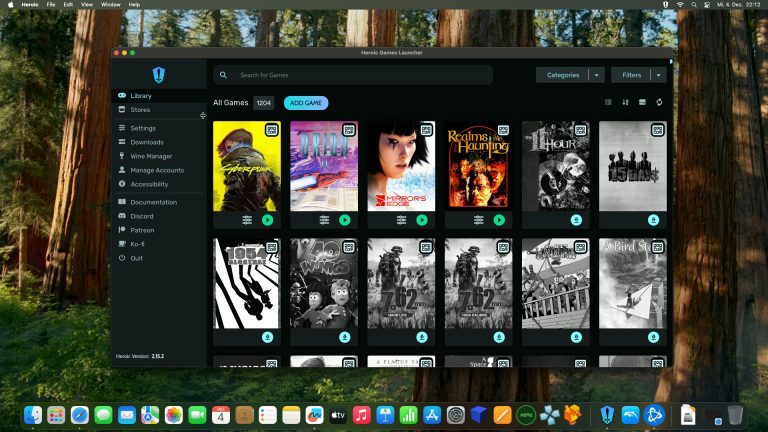Open Realms of the Haunting cover
The width and height of the screenshot is (768, 432).
coord(479,167)
